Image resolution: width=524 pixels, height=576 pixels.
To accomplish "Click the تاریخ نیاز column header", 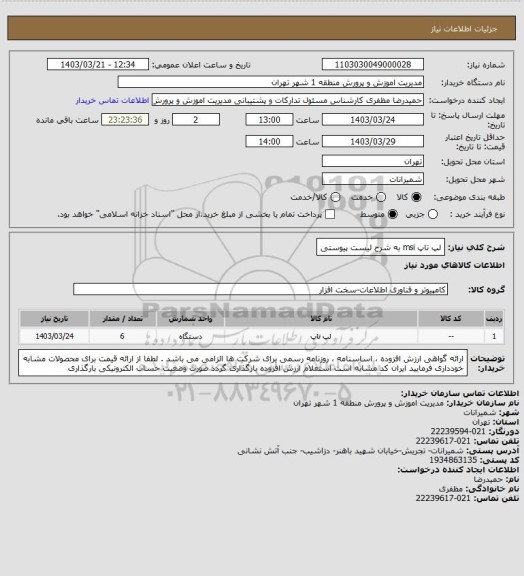I will [54, 319].
